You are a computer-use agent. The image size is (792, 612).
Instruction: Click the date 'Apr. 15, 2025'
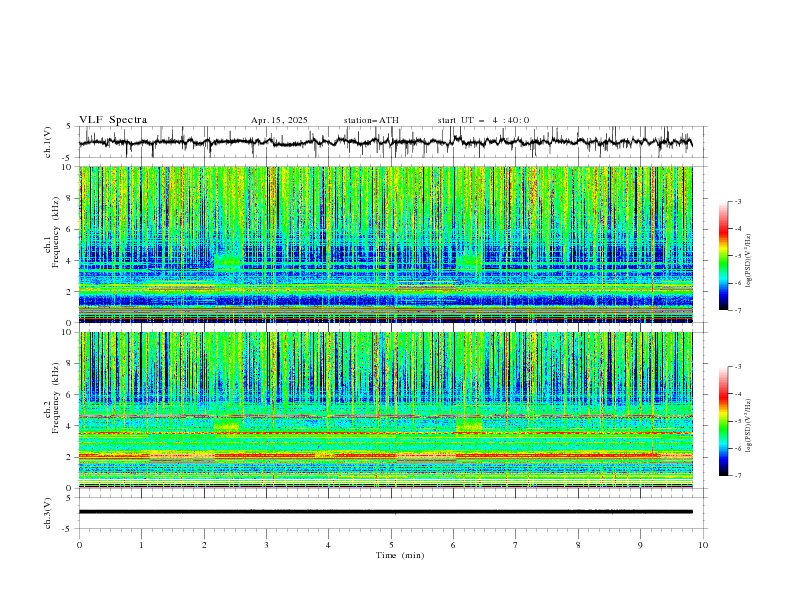point(279,120)
